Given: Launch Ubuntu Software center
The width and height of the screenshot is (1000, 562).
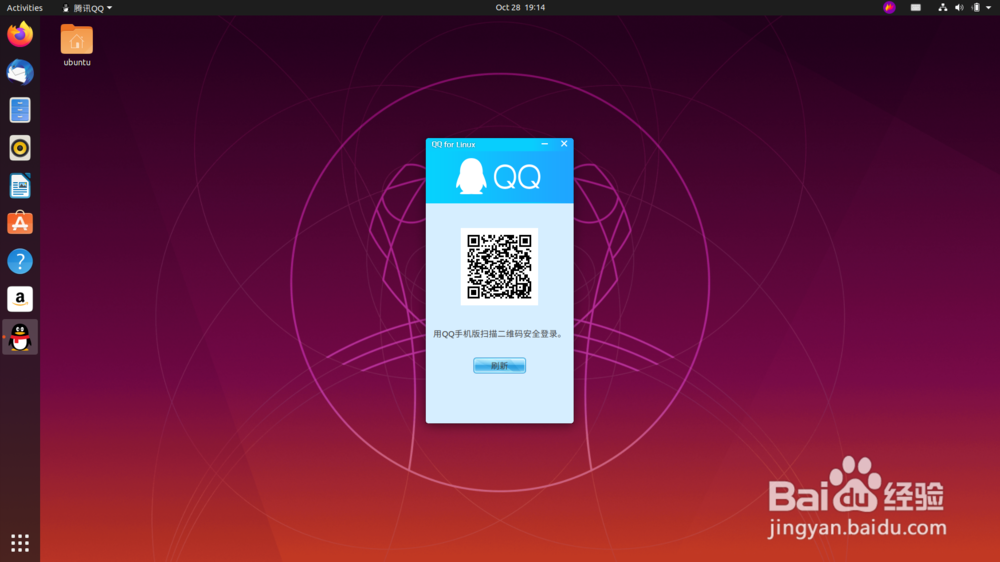Looking at the screenshot, I should (x=20, y=223).
